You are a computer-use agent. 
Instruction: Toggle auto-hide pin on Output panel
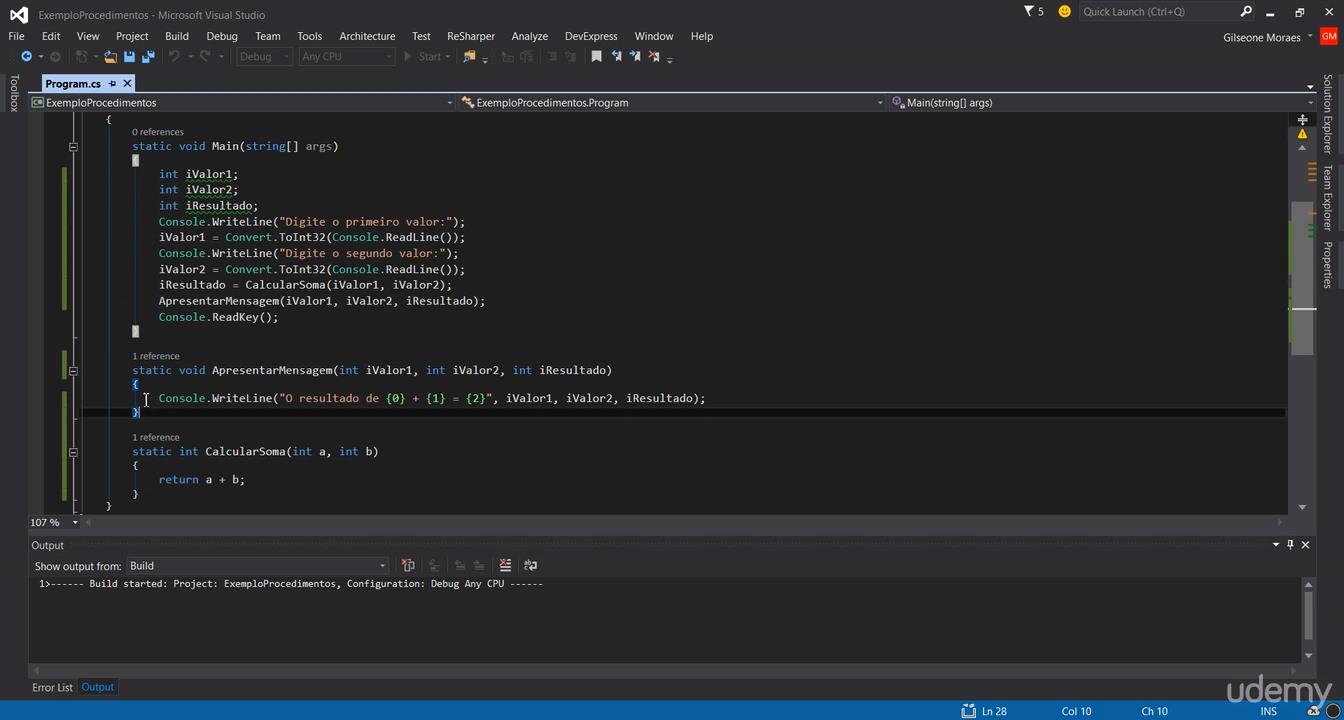(x=1290, y=545)
